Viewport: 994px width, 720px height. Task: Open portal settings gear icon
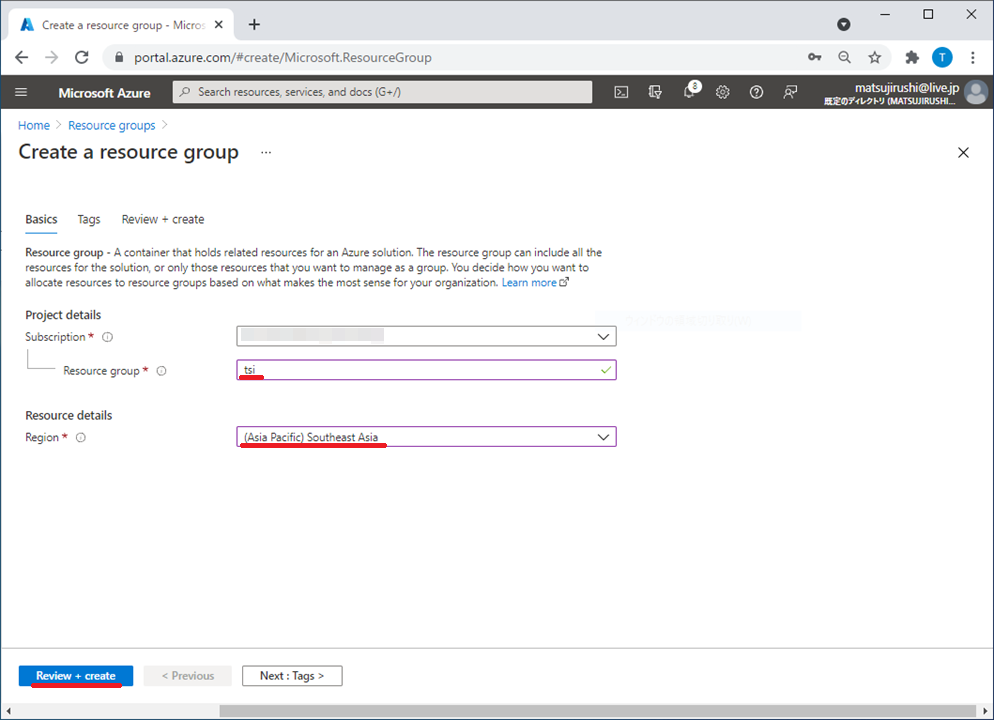pyautogui.click(x=723, y=92)
